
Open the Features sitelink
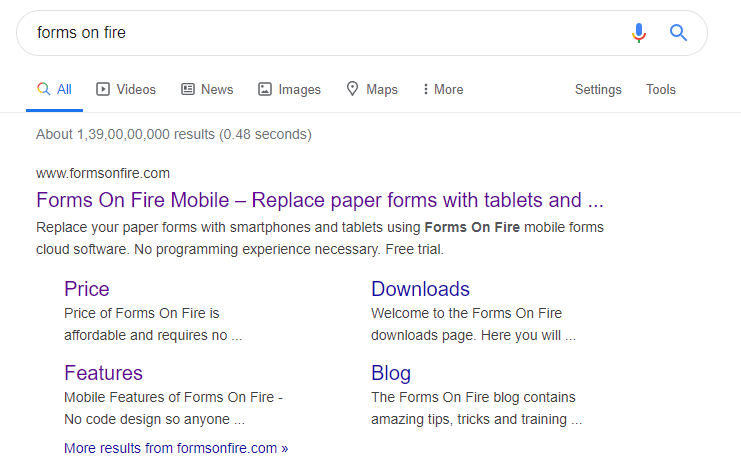point(103,373)
